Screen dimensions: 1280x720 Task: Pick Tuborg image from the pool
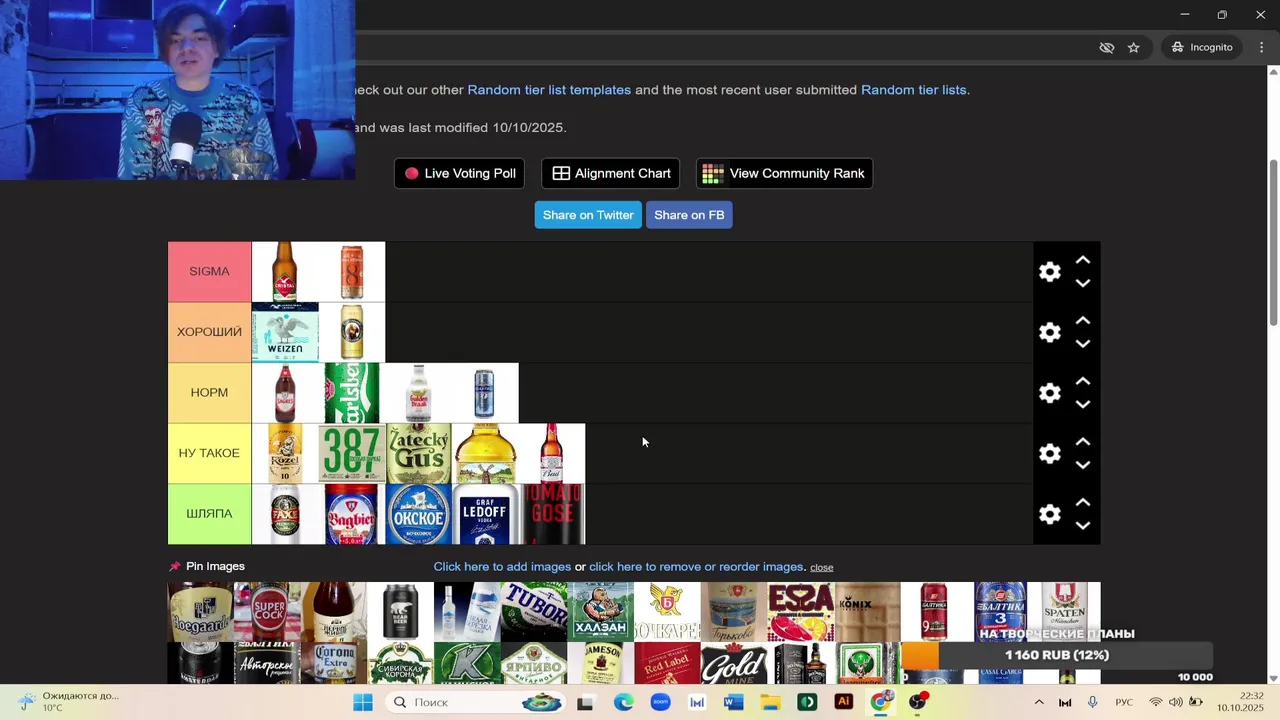pos(534,611)
